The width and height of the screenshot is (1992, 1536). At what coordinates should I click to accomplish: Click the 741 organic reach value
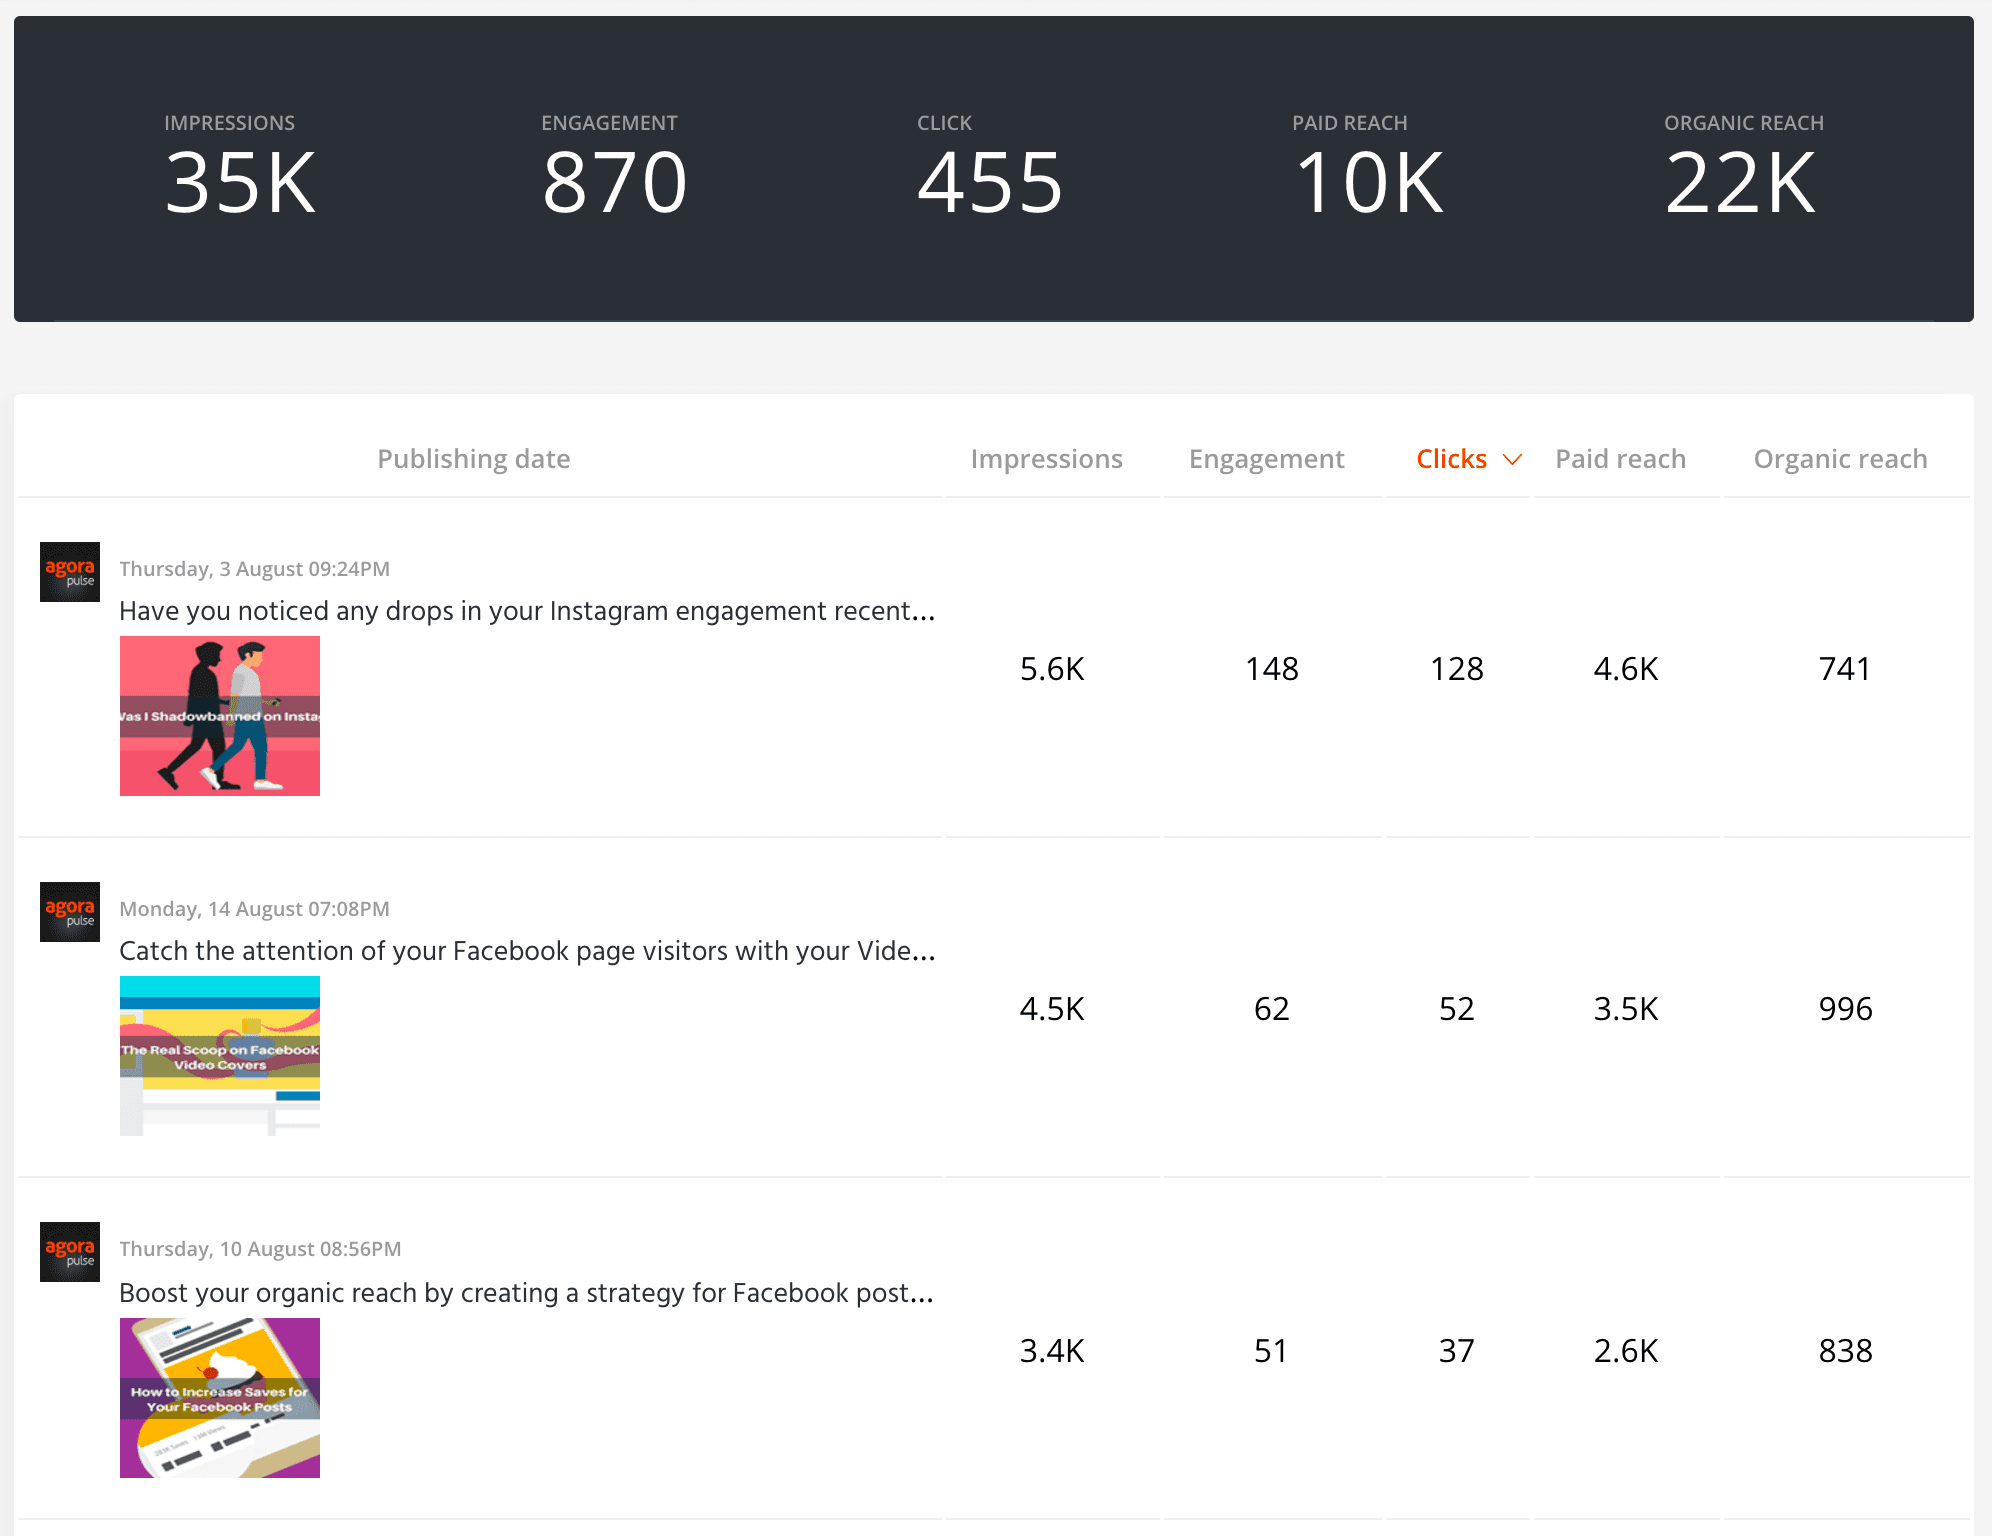[x=1845, y=669]
